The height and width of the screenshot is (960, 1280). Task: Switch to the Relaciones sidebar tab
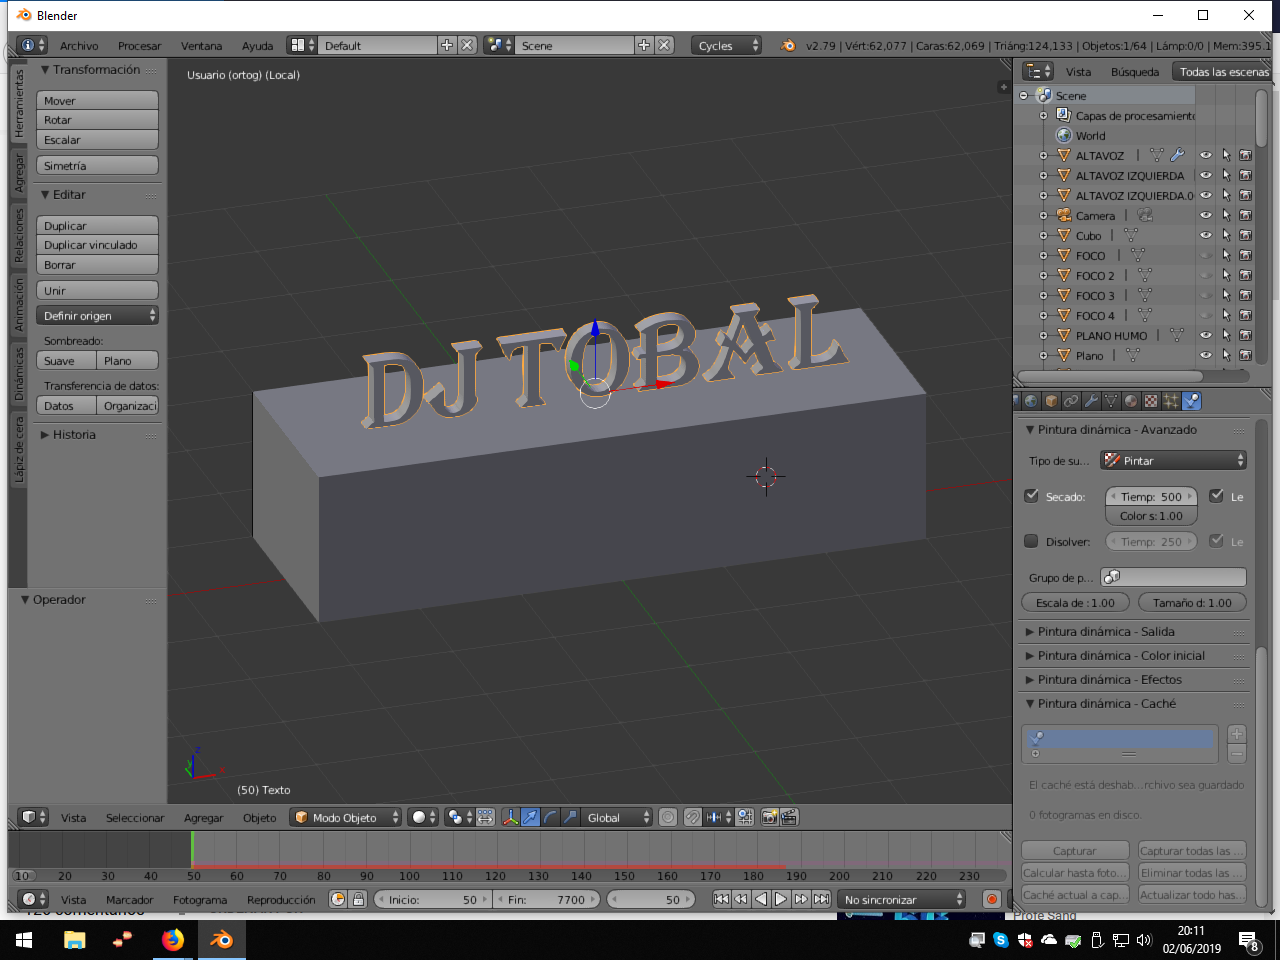(18, 236)
